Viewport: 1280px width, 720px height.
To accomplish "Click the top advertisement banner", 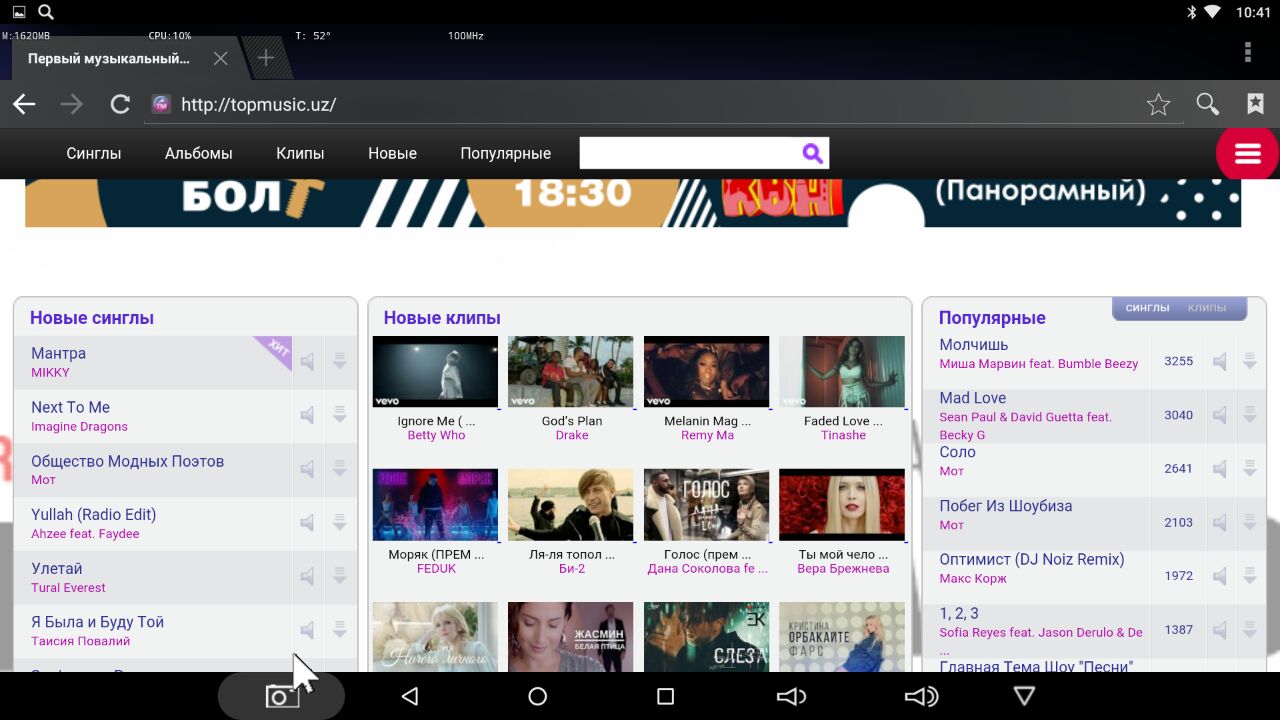I will pyautogui.click(x=633, y=203).
